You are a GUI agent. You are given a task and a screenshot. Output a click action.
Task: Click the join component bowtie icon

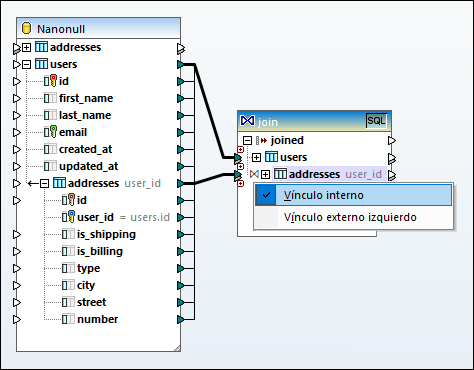pyautogui.click(x=247, y=121)
